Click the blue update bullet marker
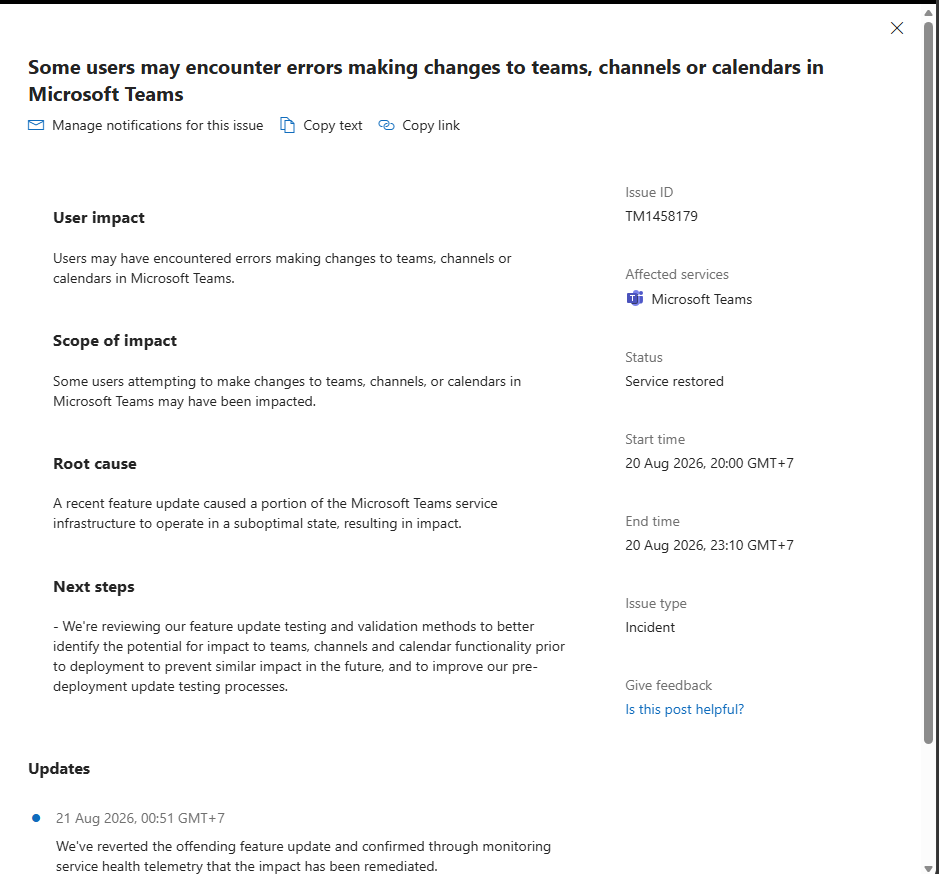This screenshot has width=939, height=874. 36,818
